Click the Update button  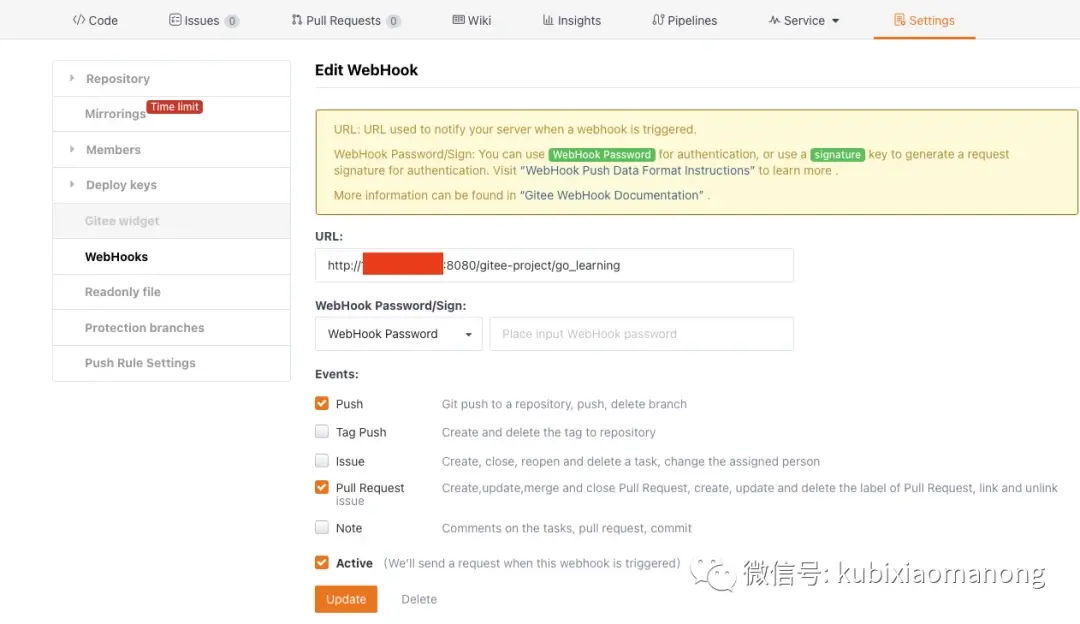345,599
